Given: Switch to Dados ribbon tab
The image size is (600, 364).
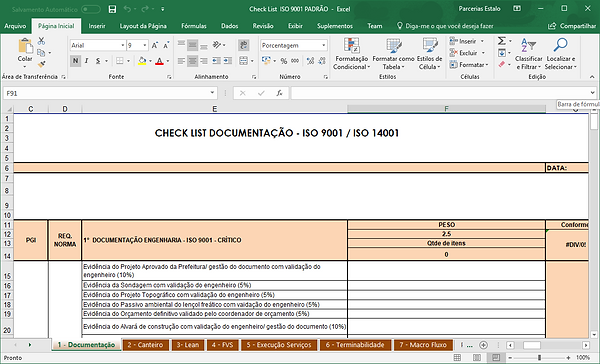Looking at the screenshot, I should click(230, 26).
